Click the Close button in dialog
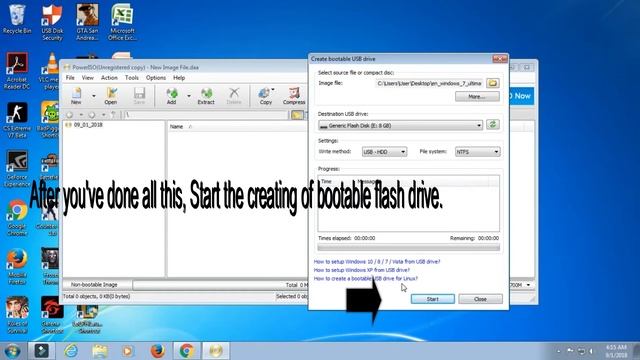The width and height of the screenshot is (640, 360). (480, 299)
